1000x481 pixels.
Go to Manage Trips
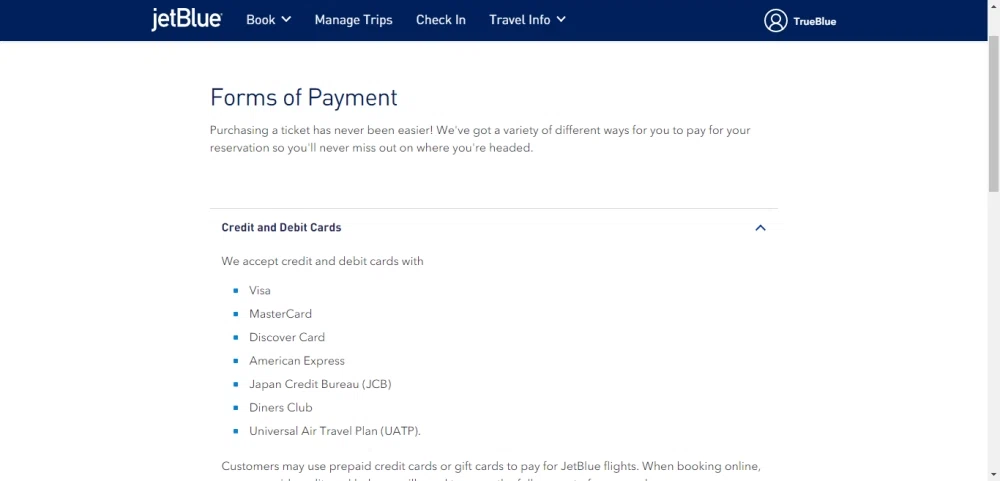click(x=353, y=20)
